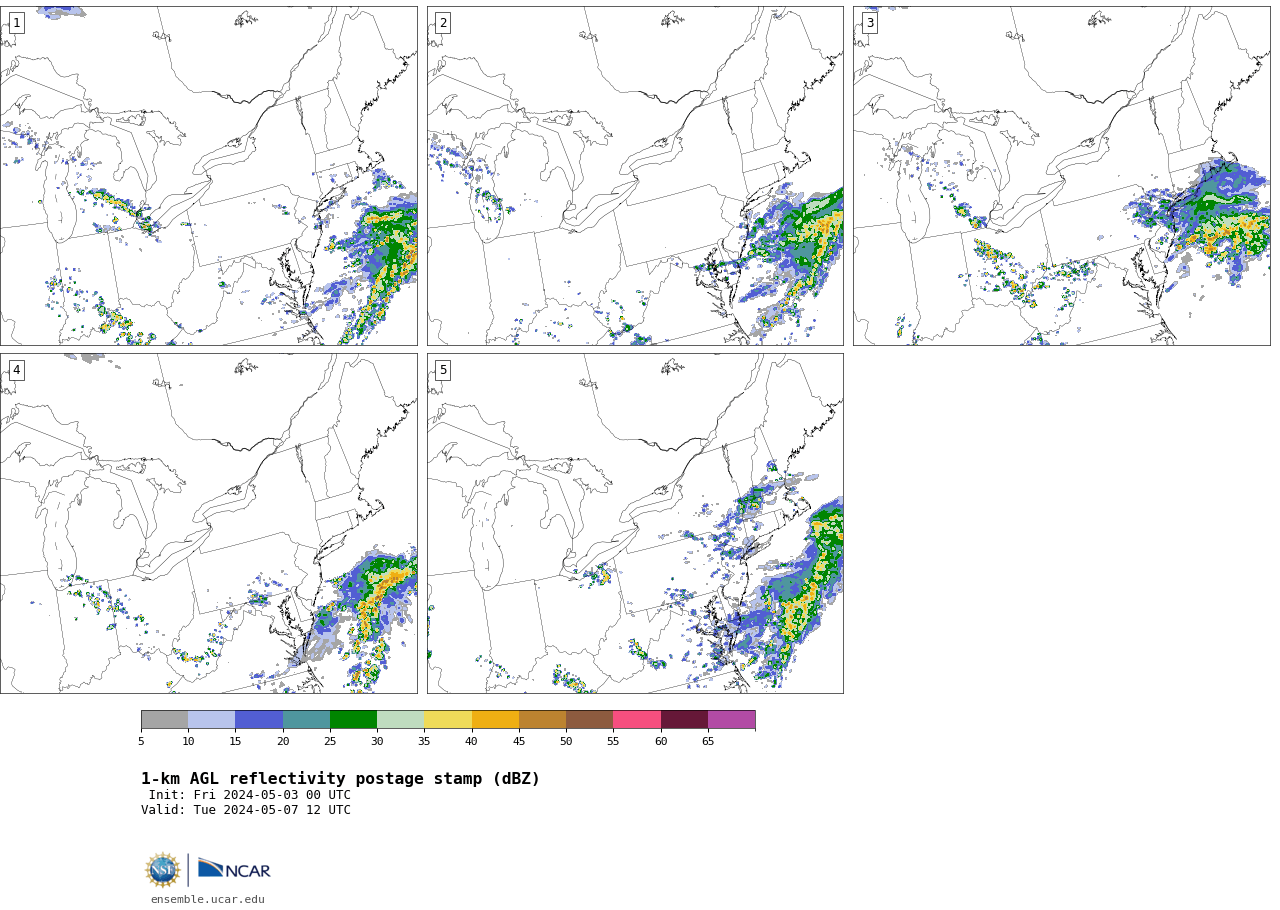
Task: Click the panel number label '2'
Action: coord(443,23)
